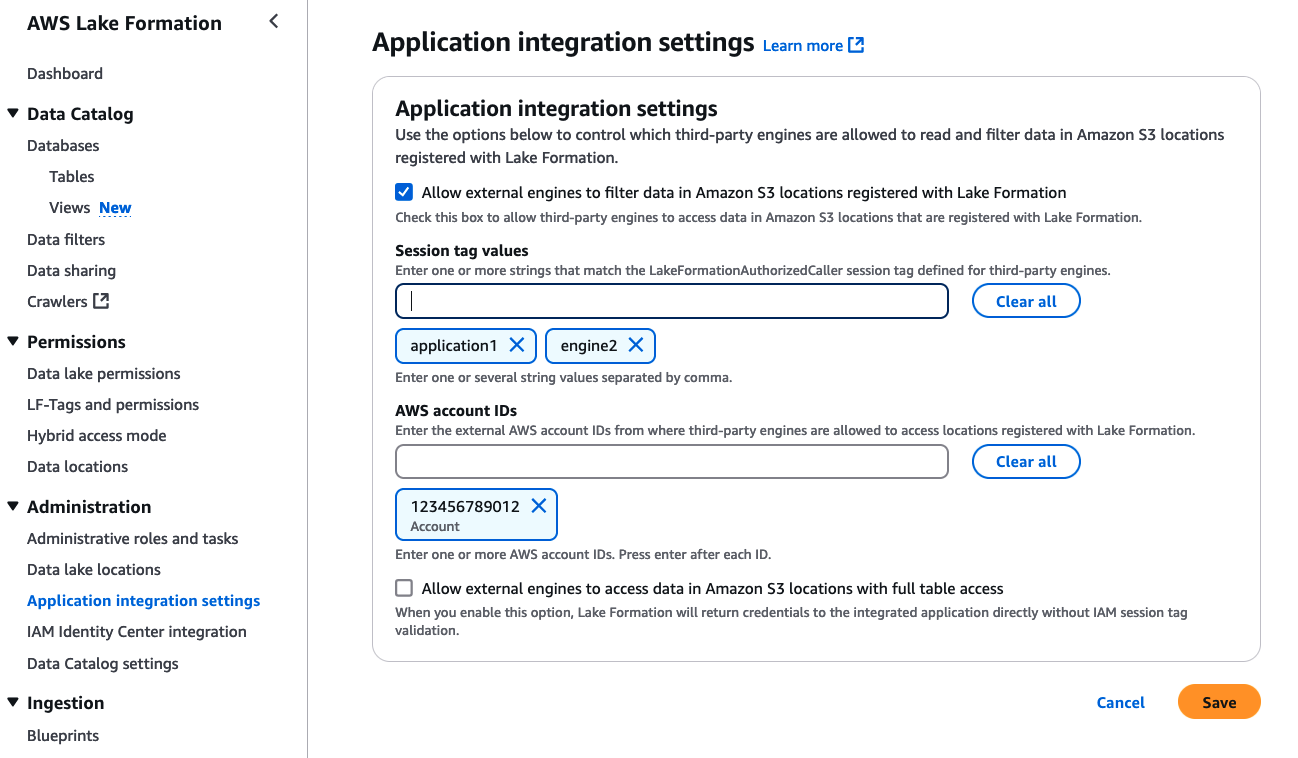This screenshot has width=1298, height=758.
Task: Collapse the Ingestion section
Action: pos(14,702)
